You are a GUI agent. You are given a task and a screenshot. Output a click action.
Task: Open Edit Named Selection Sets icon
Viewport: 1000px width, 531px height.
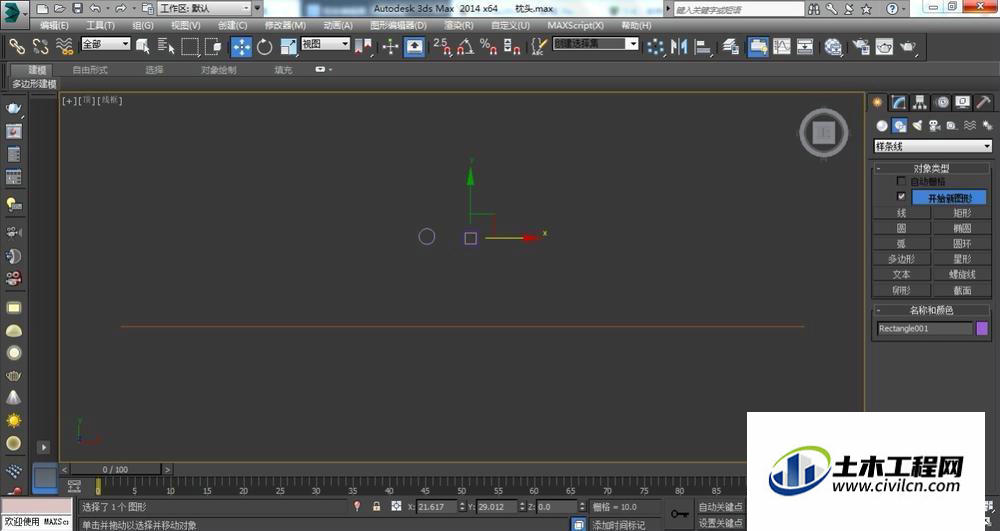coord(539,47)
